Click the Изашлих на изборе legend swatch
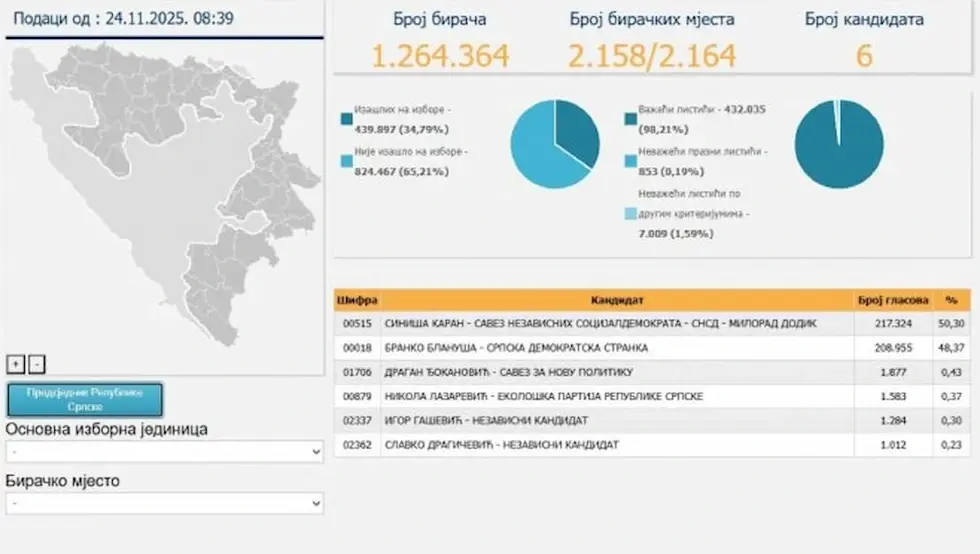Image resolution: width=980 pixels, height=554 pixels. tap(346, 118)
